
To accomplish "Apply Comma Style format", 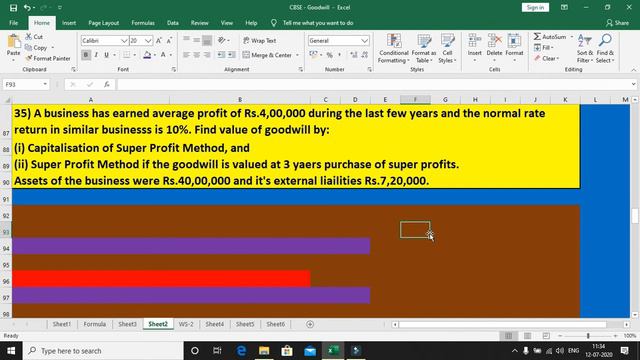I will coord(339,55).
